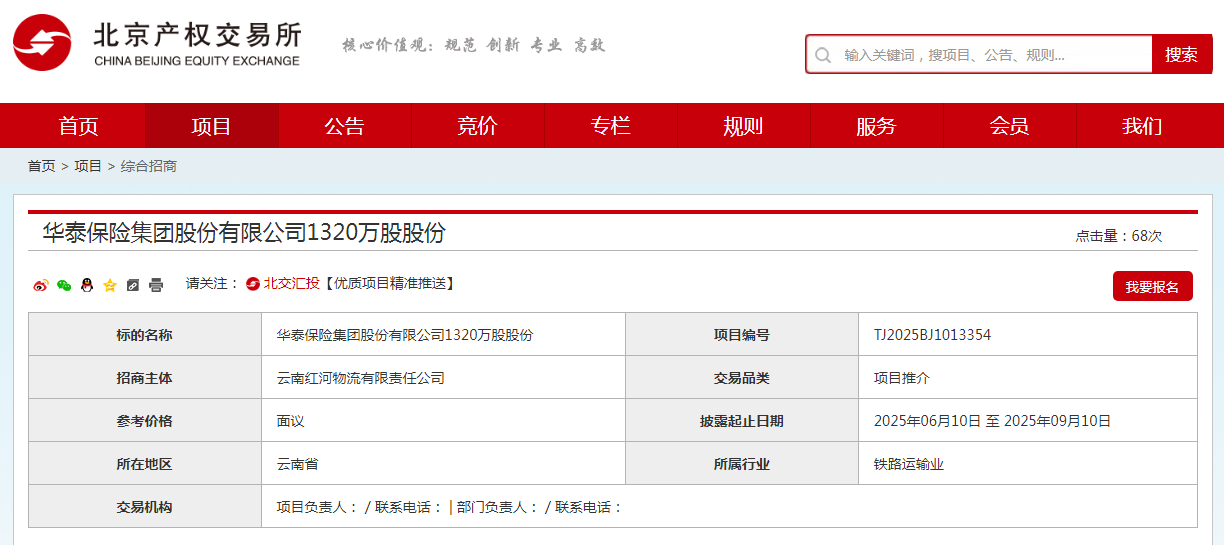Image resolution: width=1224 pixels, height=545 pixels.
Task: Switch to the 会员 section
Action: (x=1009, y=126)
